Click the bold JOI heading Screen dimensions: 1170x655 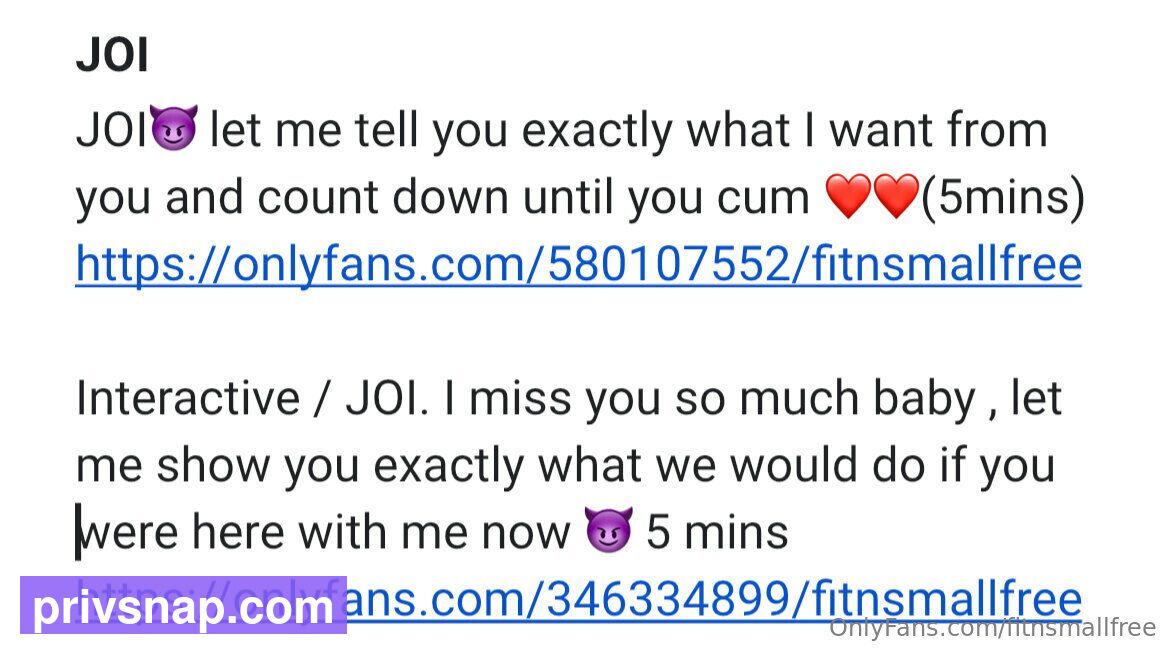(x=112, y=55)
